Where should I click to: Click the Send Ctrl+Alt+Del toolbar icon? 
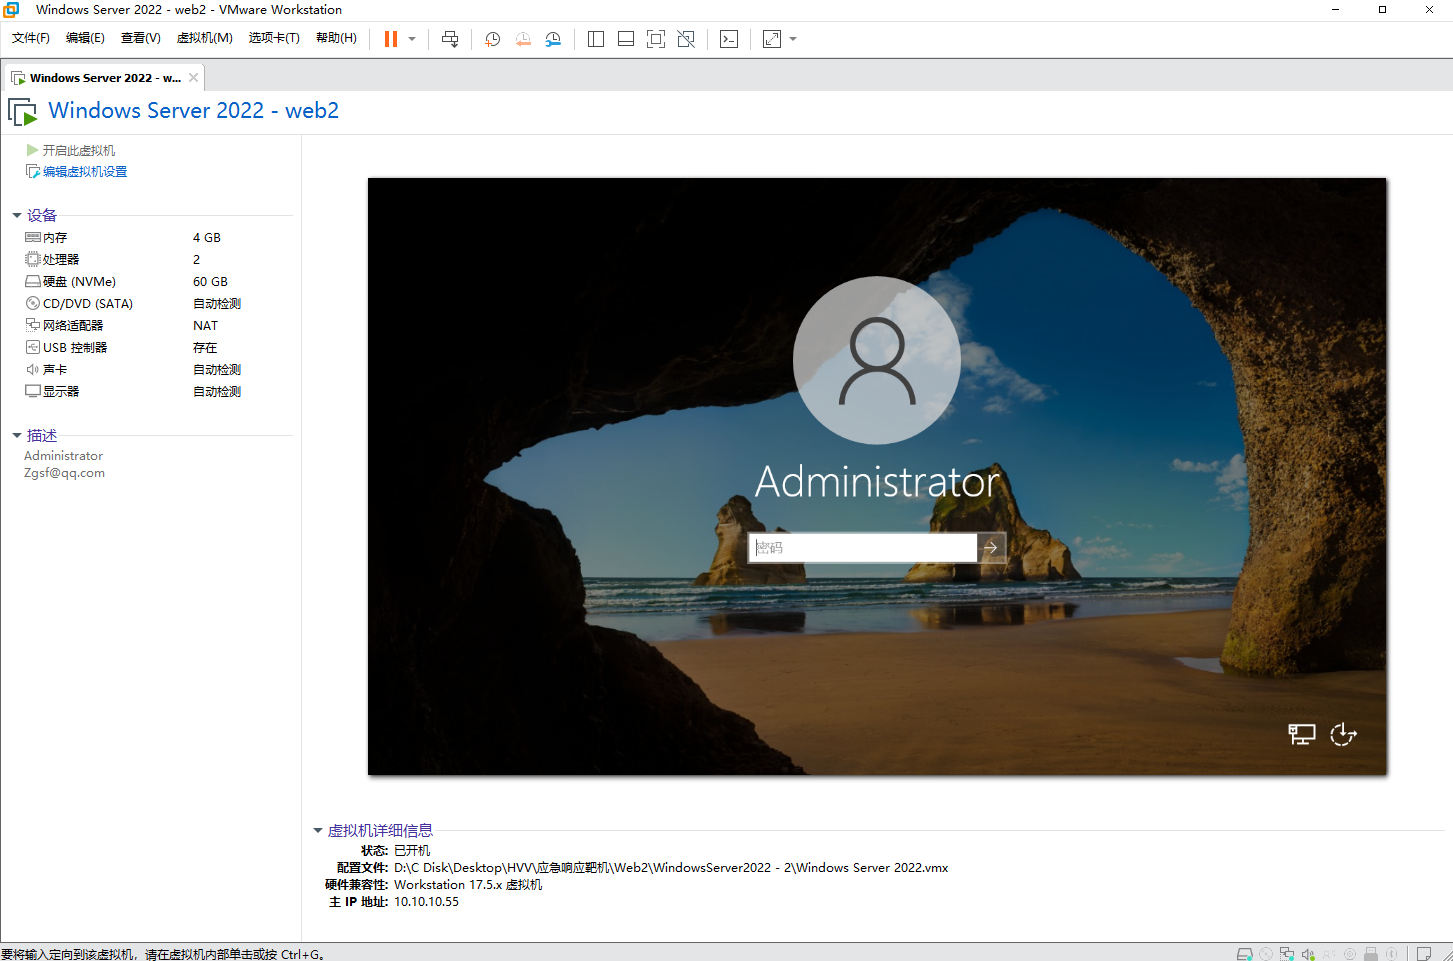tap(450, 39)
